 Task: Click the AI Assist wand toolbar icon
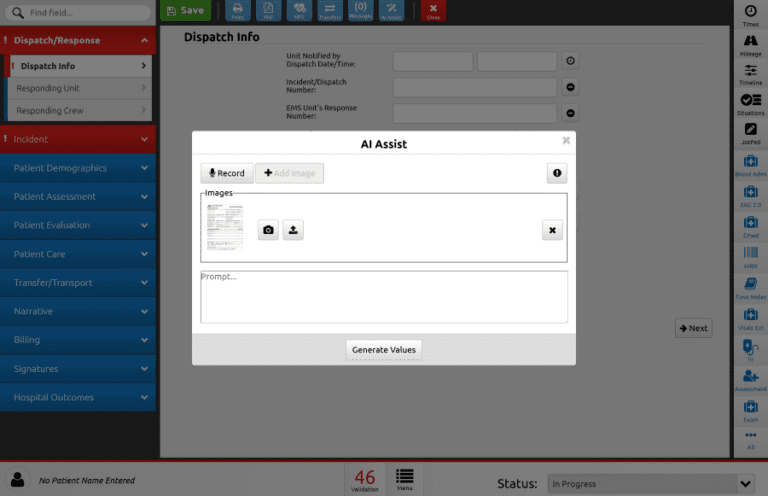coord(391,10)
